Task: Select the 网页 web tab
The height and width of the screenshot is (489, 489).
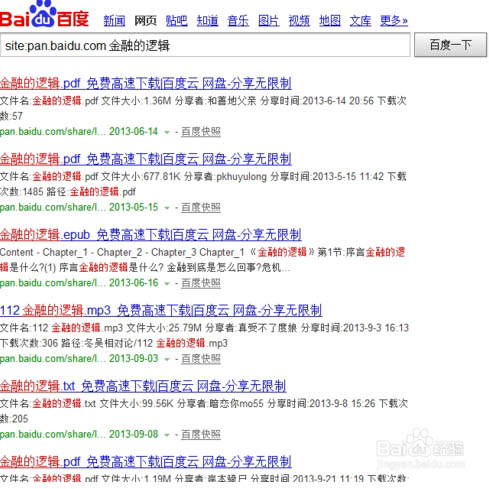Action: 145,21
